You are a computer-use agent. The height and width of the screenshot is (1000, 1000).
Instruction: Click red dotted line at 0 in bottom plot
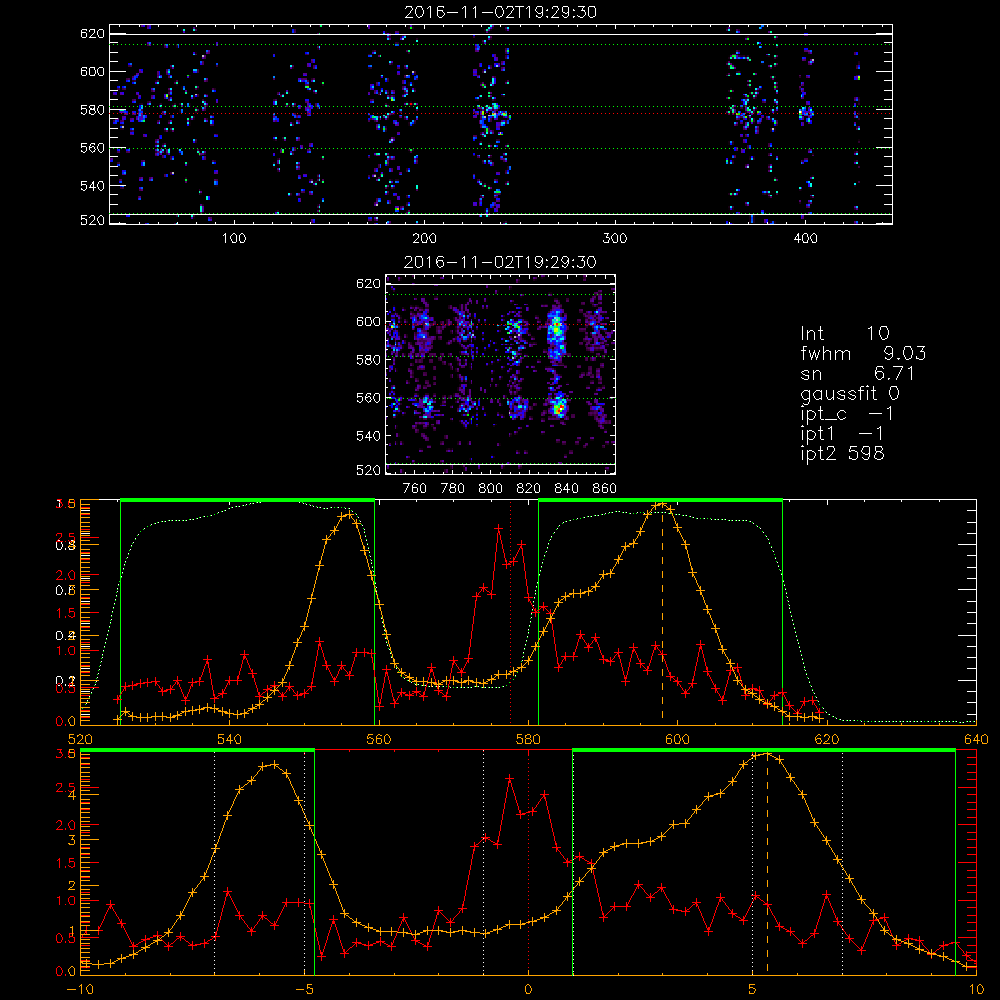[x=528, y=862]
